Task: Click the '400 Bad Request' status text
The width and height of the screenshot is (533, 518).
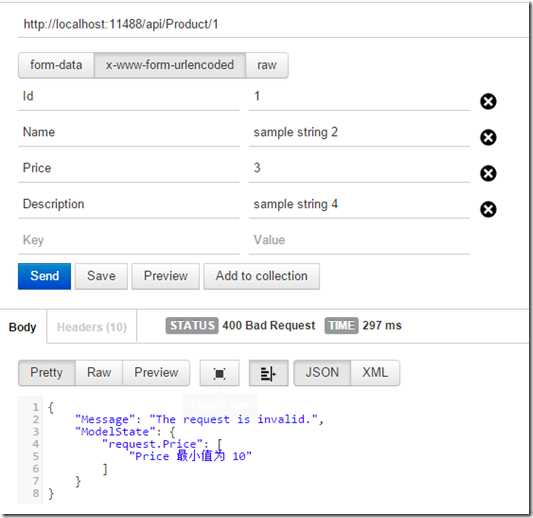Action: pyautogui.click(x=269, y=326)
